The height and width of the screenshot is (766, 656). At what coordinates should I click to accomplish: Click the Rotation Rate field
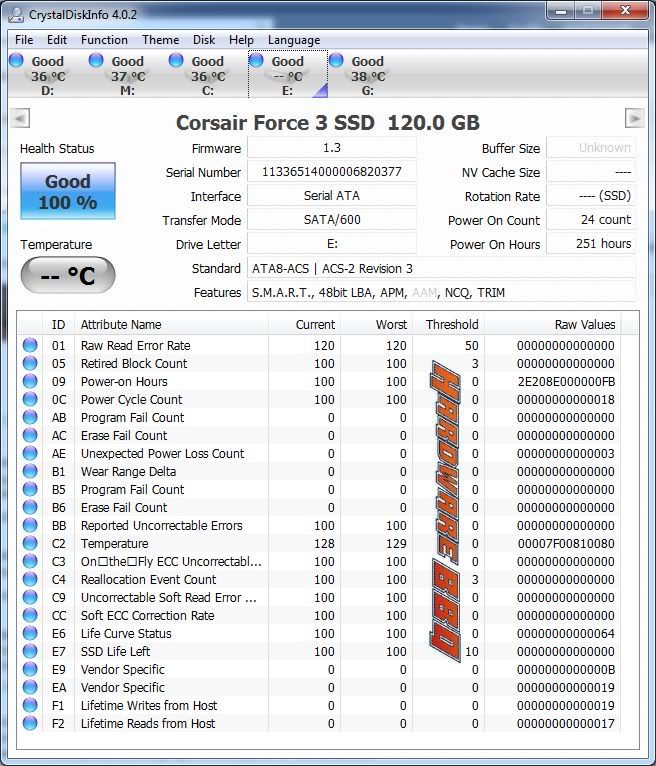[x=591, y=195]
